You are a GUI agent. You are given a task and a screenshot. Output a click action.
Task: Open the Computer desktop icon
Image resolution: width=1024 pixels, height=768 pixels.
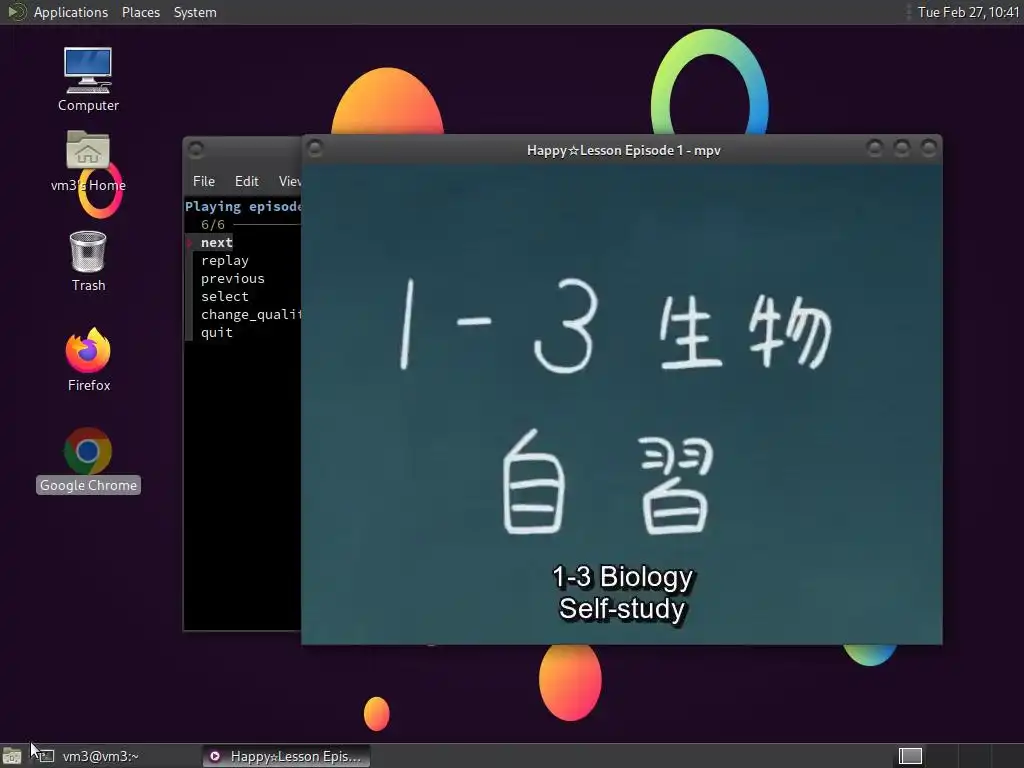[88, 80]
